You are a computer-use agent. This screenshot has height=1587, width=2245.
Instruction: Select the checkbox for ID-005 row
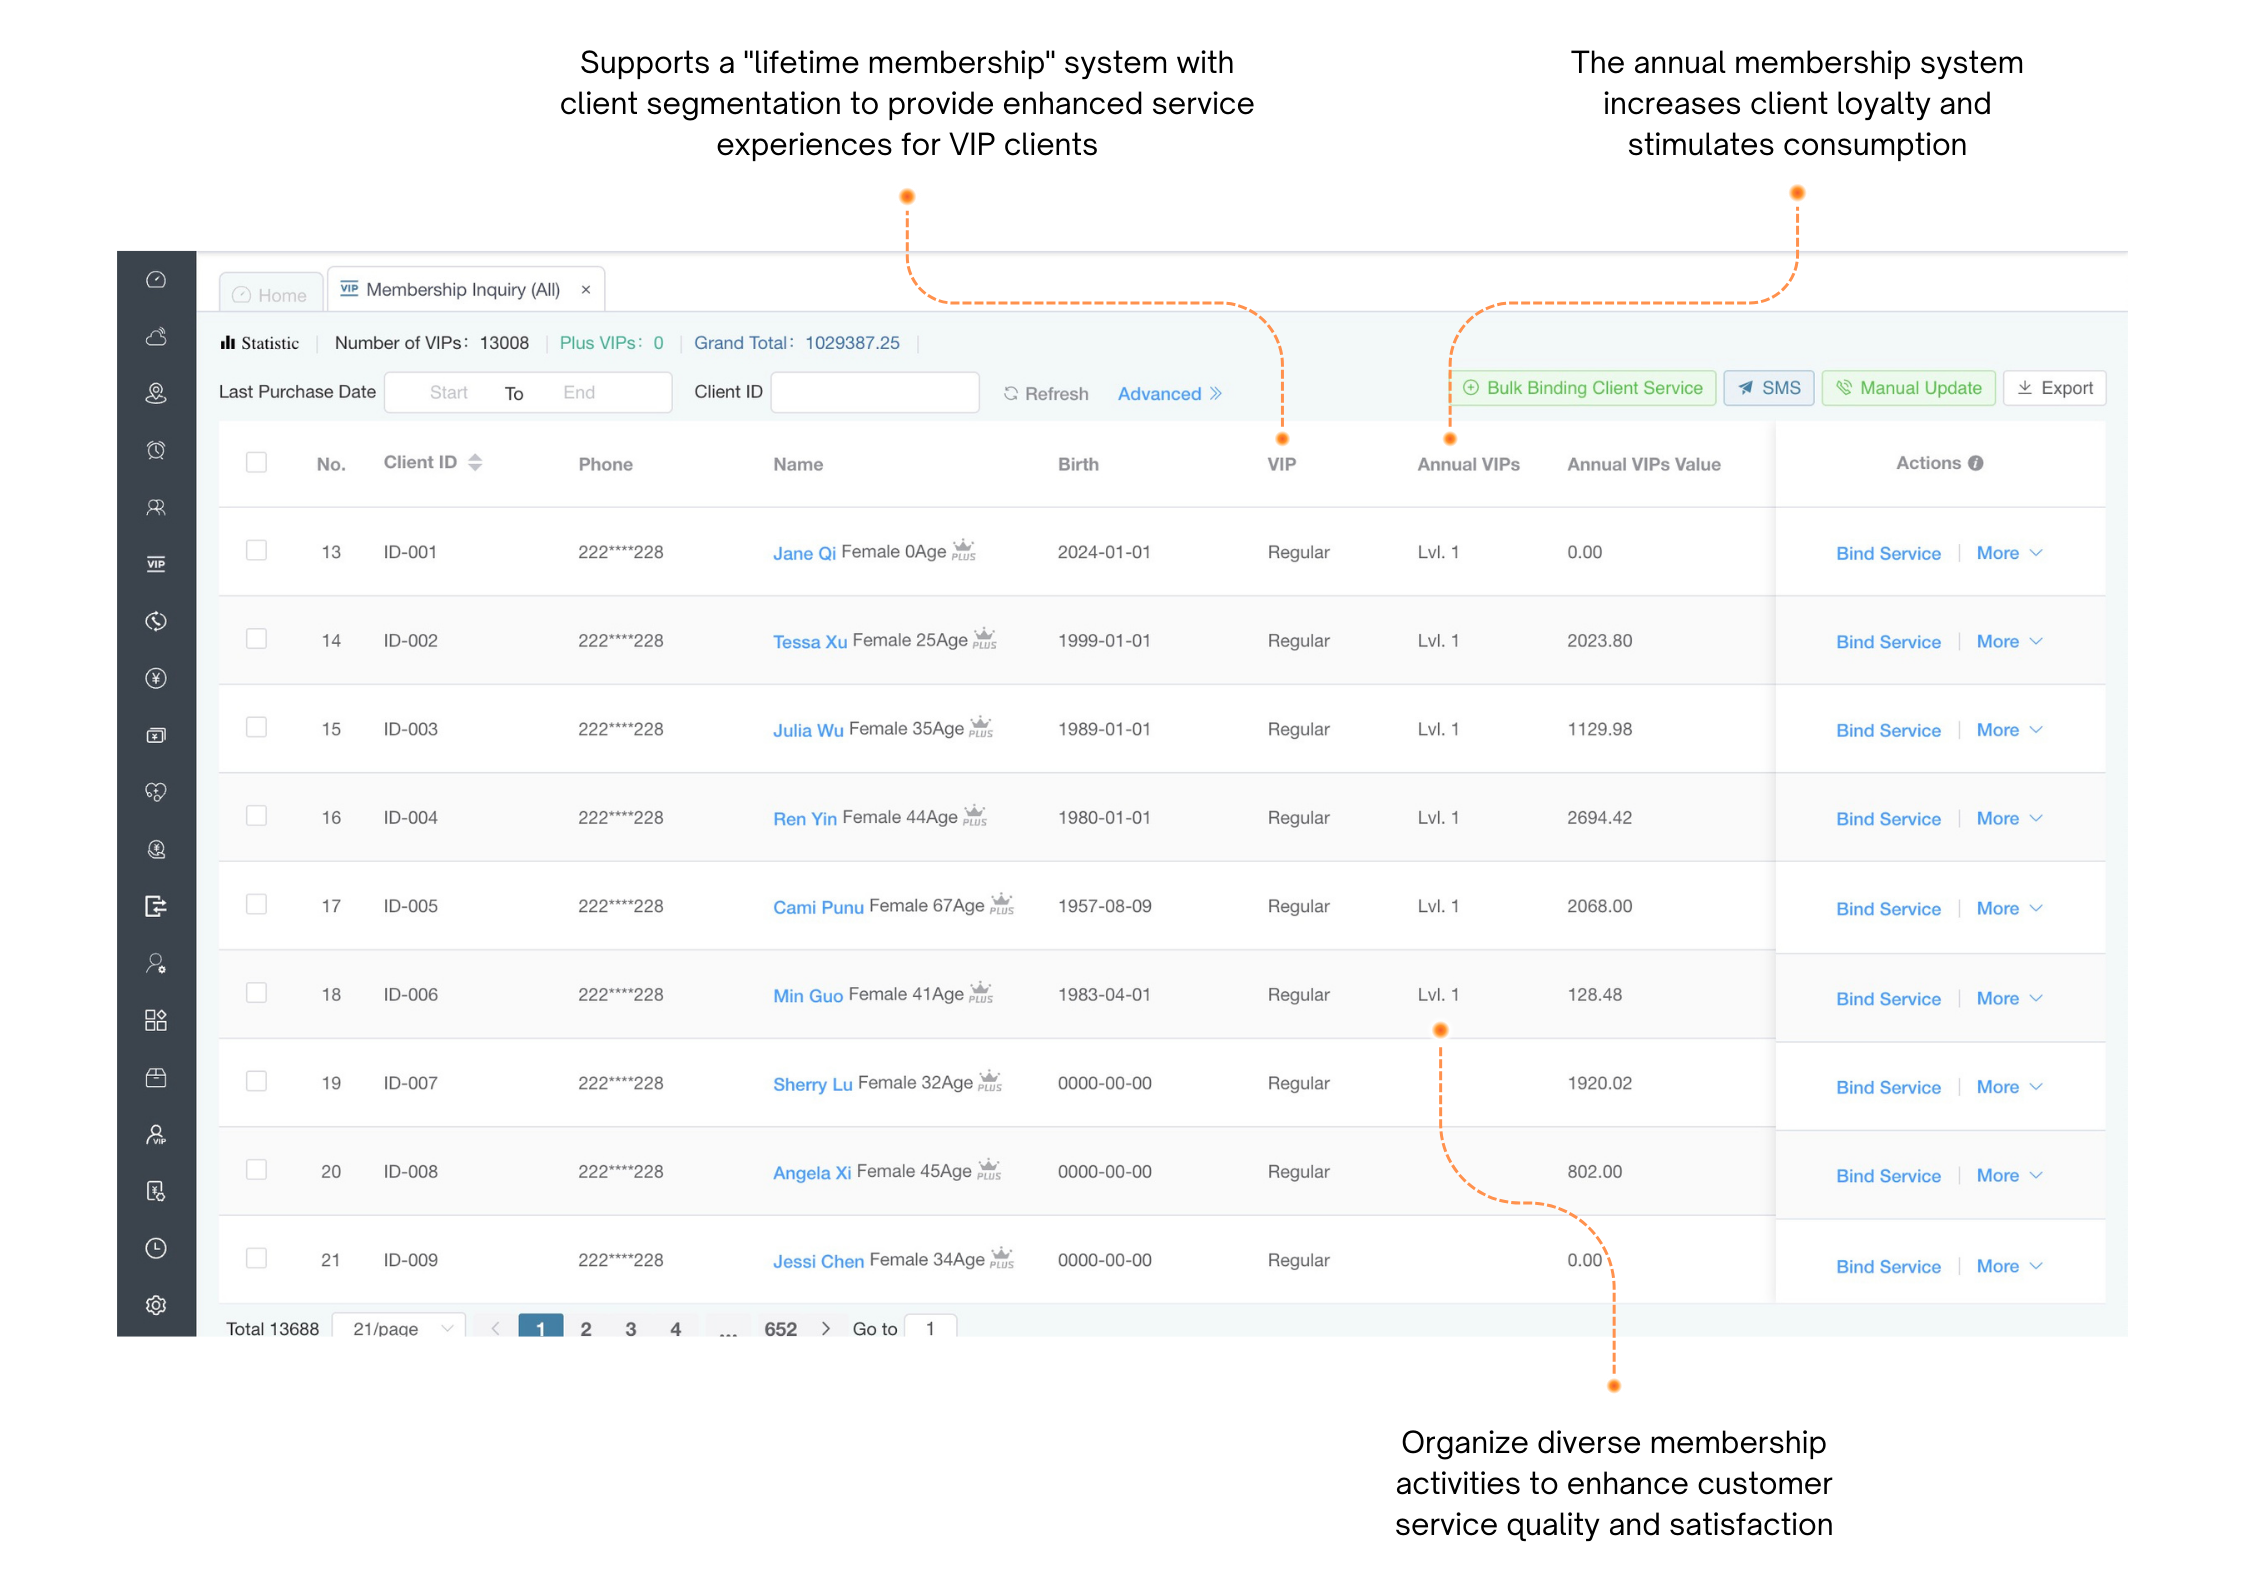pos(257,904)
